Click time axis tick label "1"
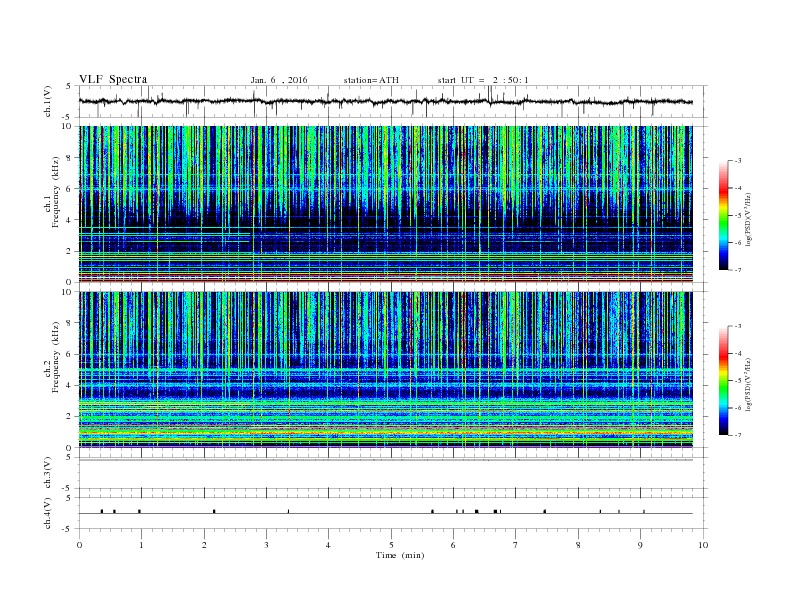Viewport: 792px width, 612px height. [141, 545]
